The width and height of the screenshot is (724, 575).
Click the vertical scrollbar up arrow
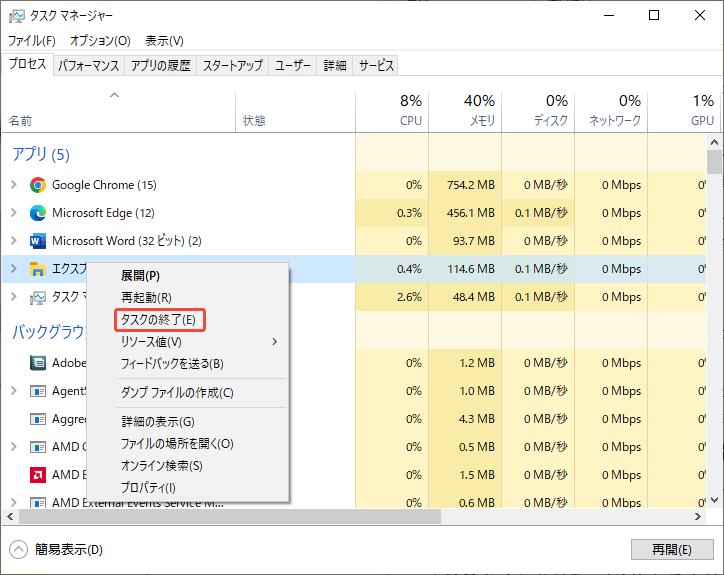pos(714,142)
